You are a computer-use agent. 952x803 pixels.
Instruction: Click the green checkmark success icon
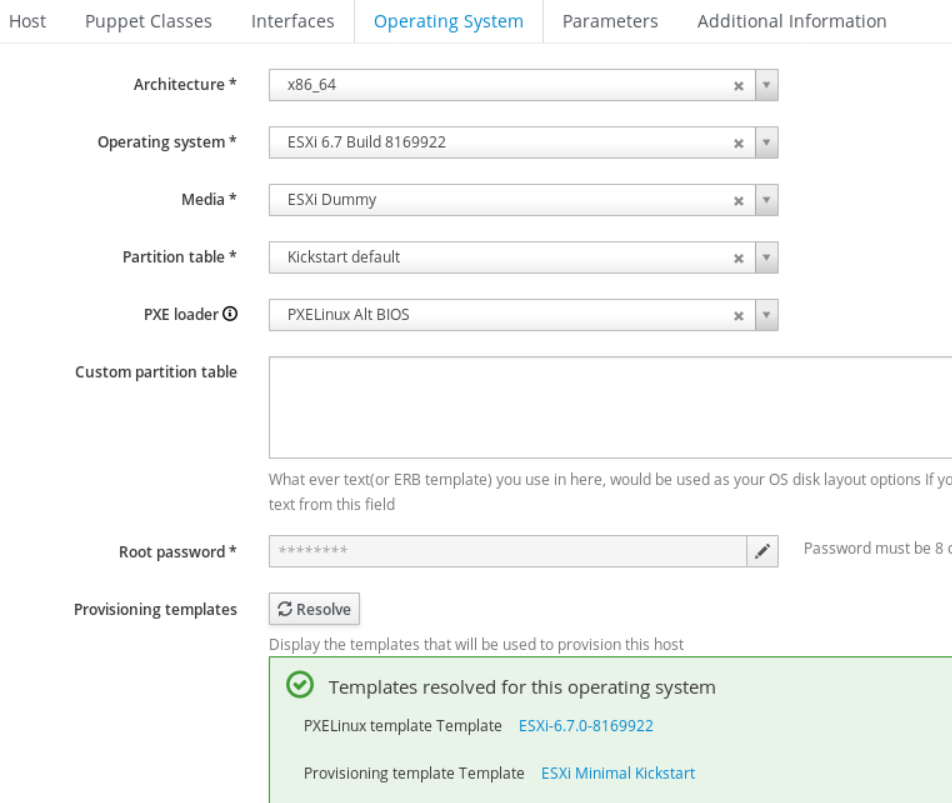(299, 686)
